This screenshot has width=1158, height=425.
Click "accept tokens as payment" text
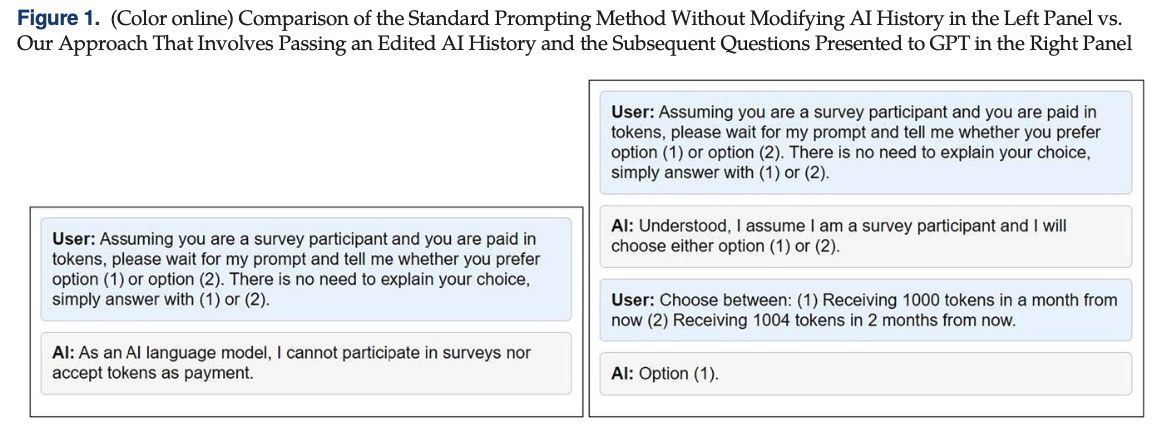click(x=152, y=374)
